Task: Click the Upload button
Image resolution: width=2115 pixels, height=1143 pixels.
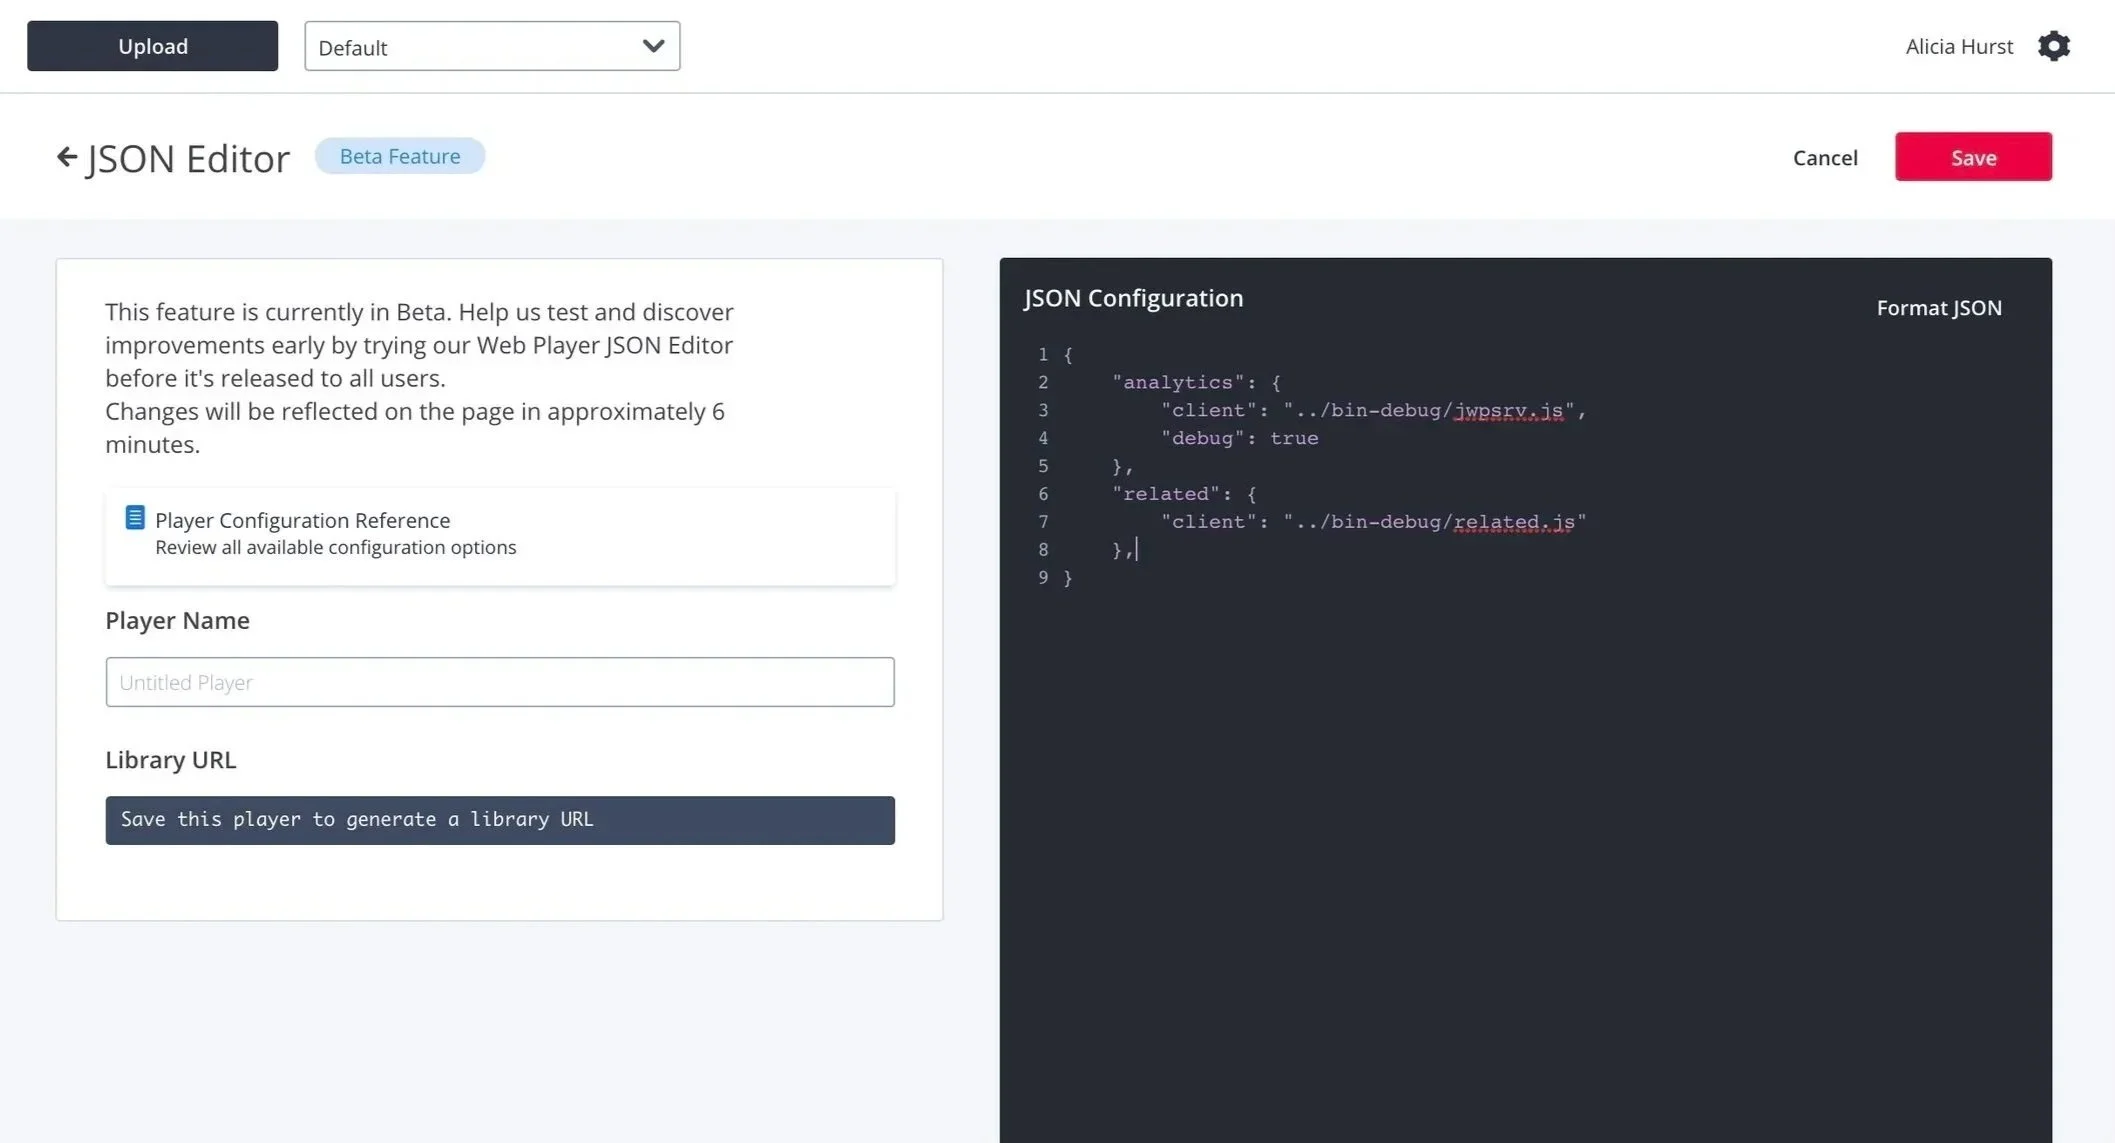Action: tap(152, 46)
